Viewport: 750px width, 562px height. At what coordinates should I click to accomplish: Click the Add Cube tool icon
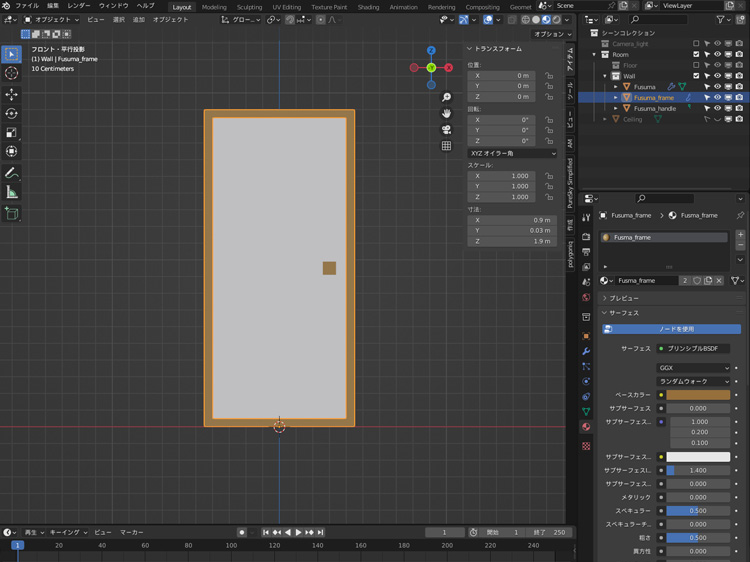(12, 213)
